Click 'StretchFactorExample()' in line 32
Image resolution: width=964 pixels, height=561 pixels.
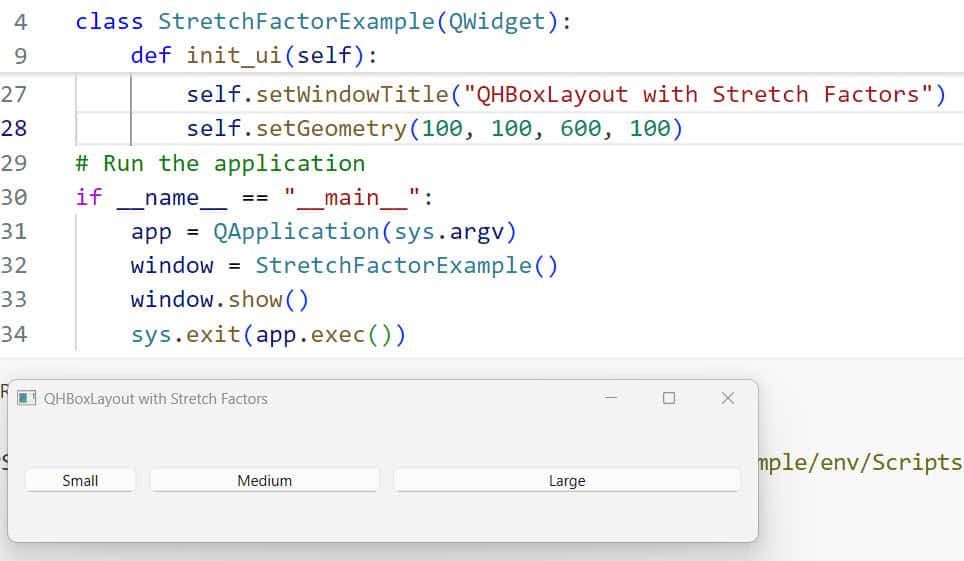tap(406, 266)
